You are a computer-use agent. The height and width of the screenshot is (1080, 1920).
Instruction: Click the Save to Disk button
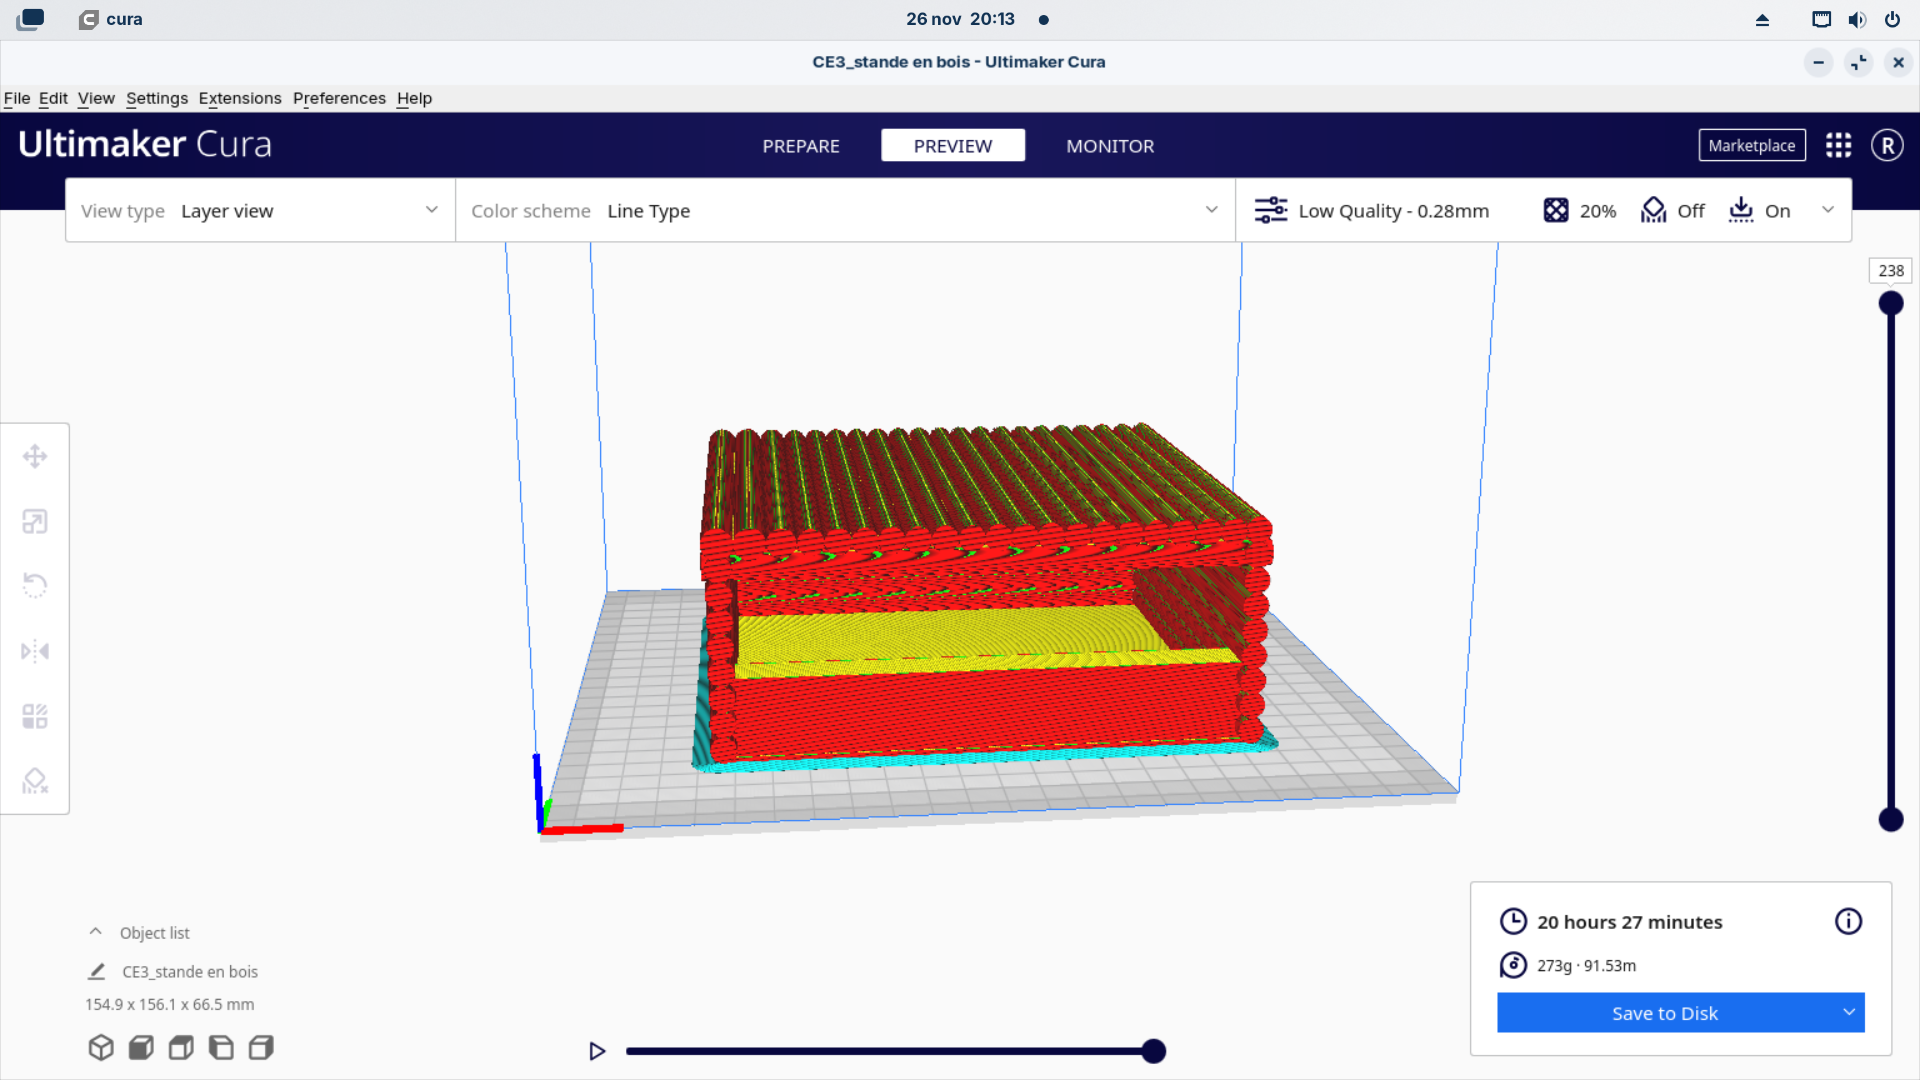(1665, 1012)
